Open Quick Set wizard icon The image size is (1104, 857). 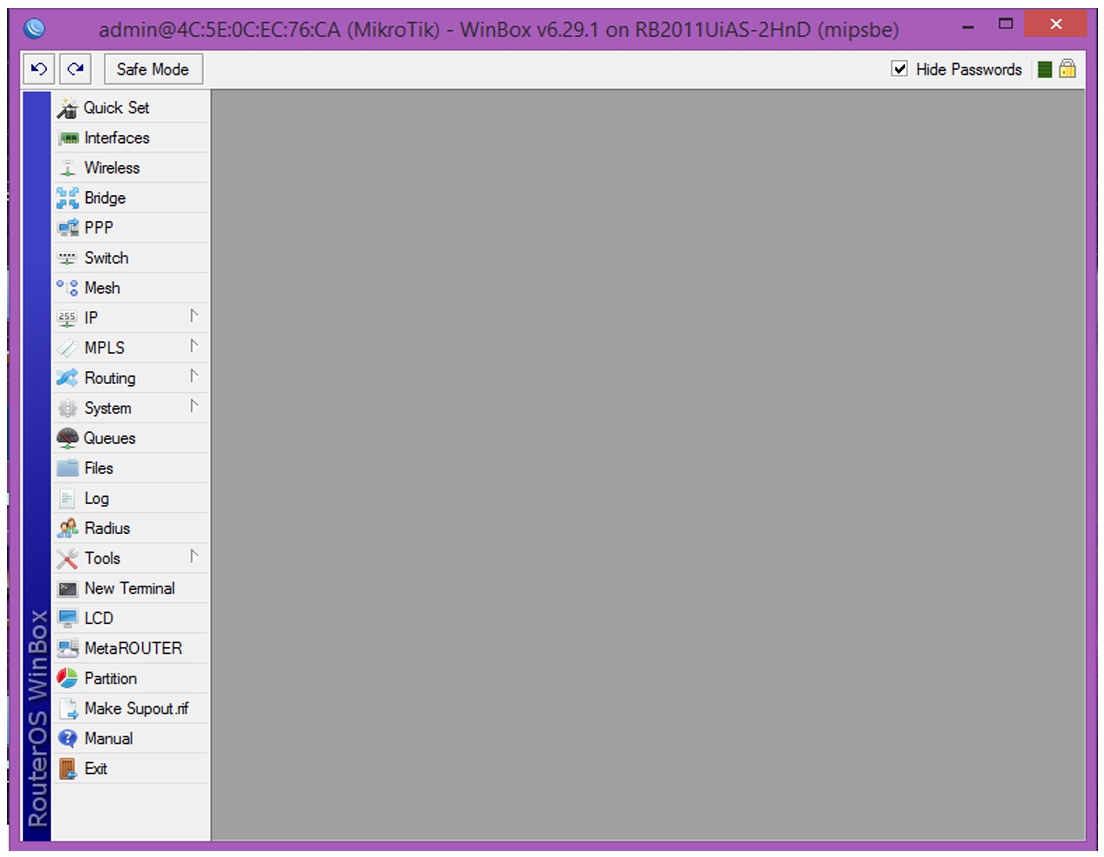(68, 108)
